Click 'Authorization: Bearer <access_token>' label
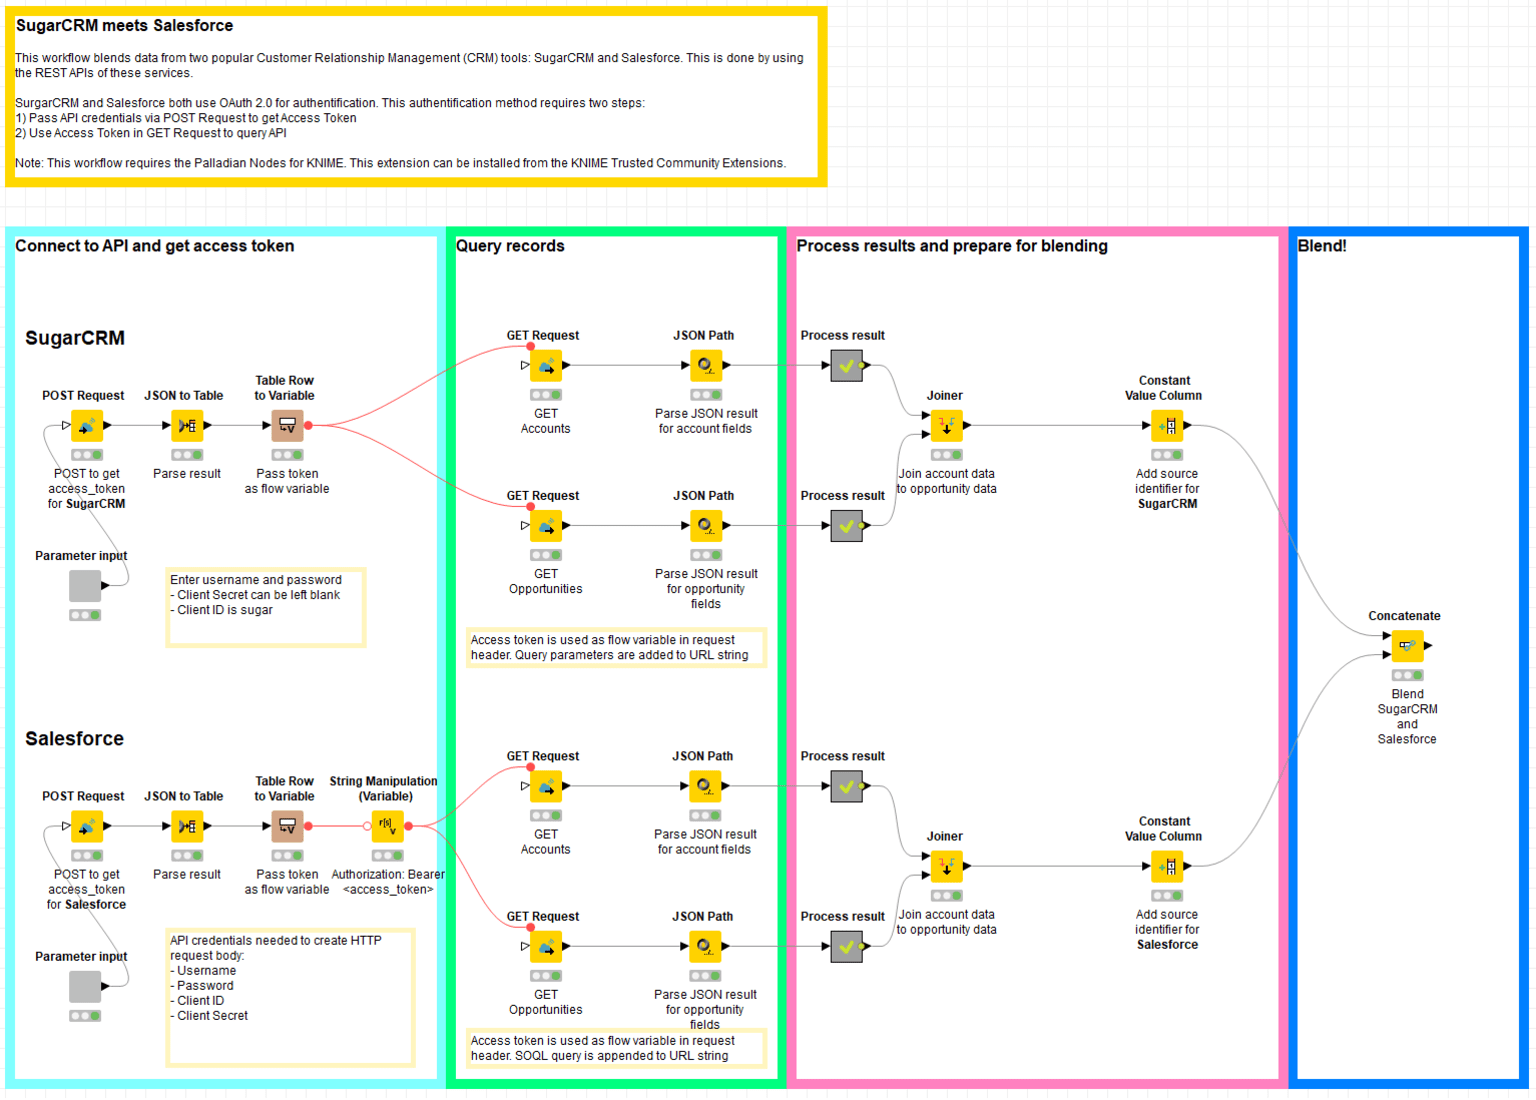The width and height of the screenshot is (1536, 1100). tap(388, 882)
